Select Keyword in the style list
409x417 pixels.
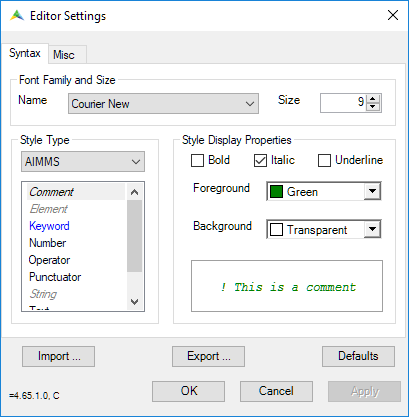(49, 226)
